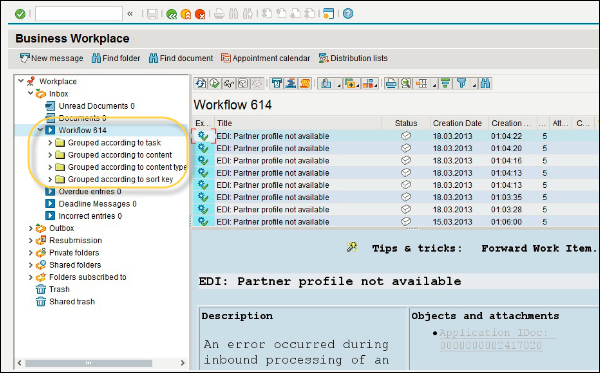Viewport: 600px width, 373px height.
Task: Click the Refresh icon in workflow toolbar
Action: click(200, 83)
